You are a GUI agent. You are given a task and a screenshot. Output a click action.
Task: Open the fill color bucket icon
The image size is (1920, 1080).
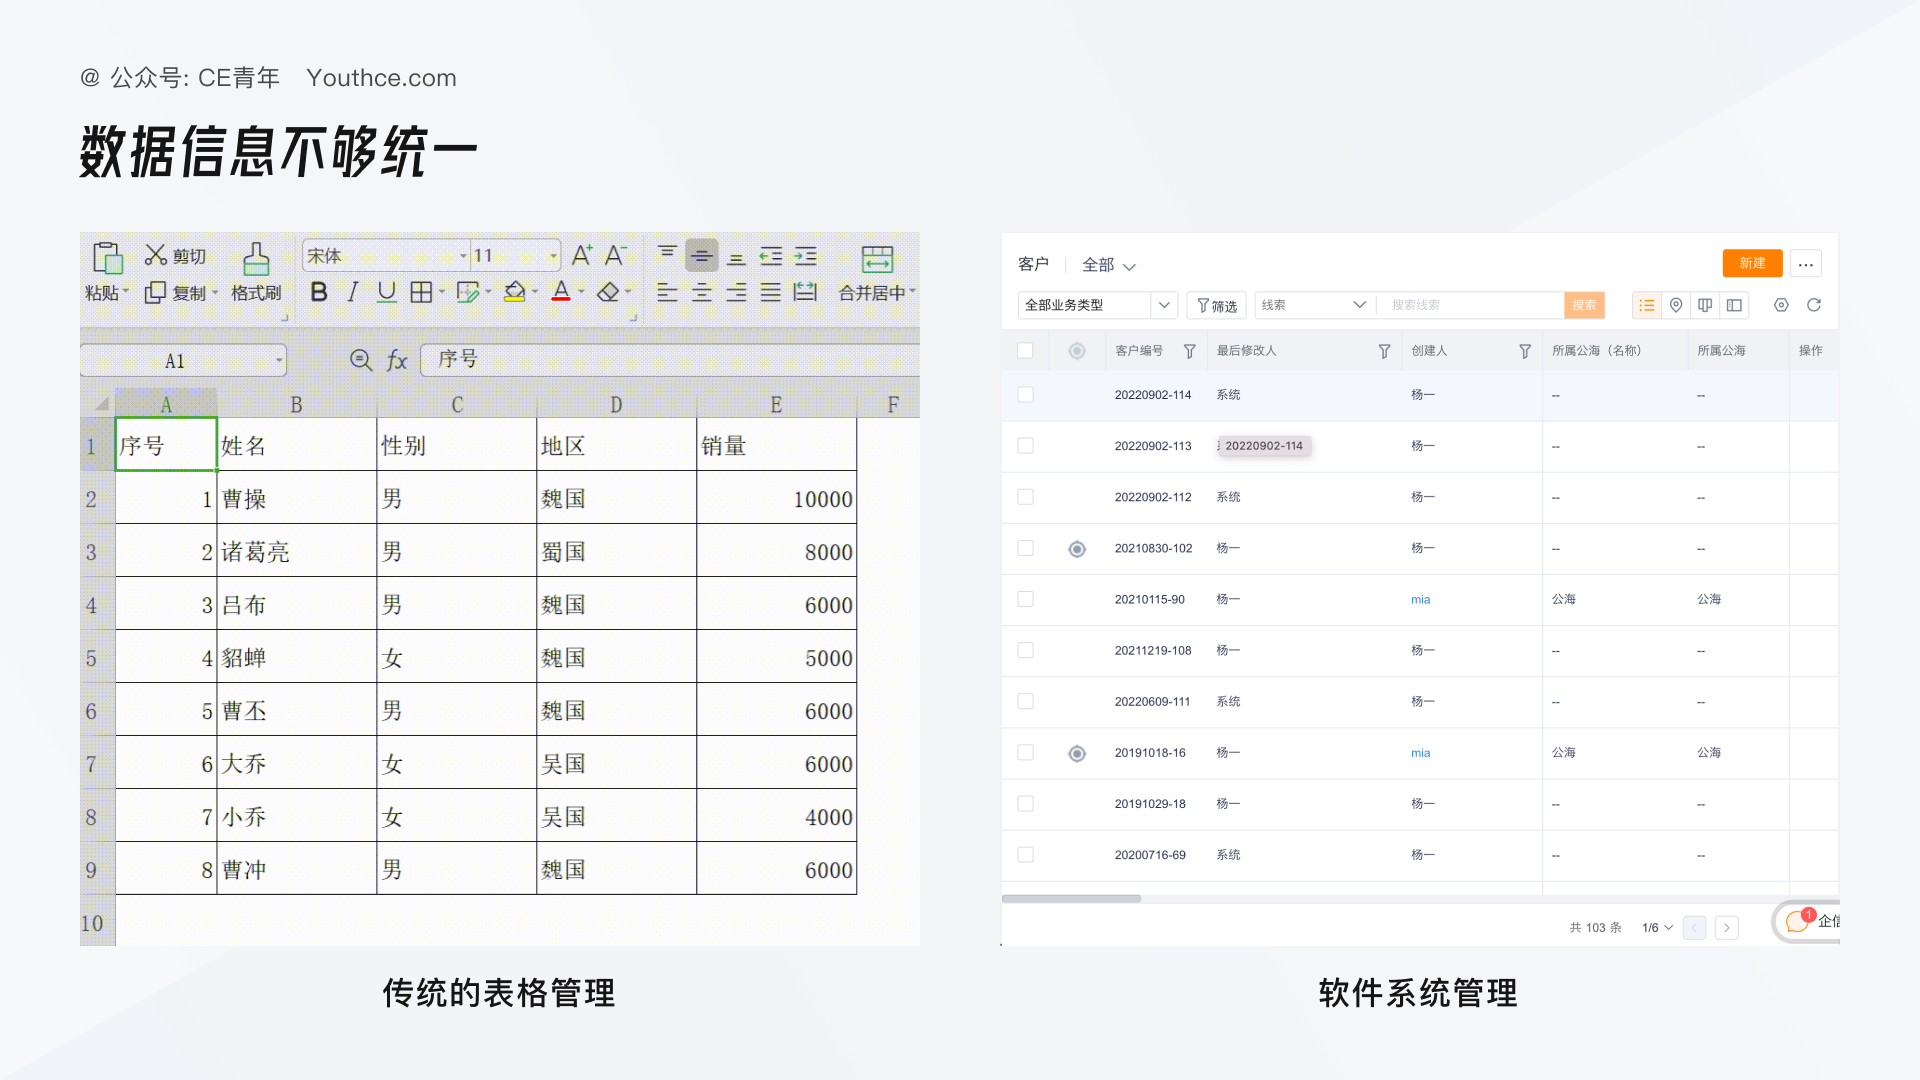point(514,291)
